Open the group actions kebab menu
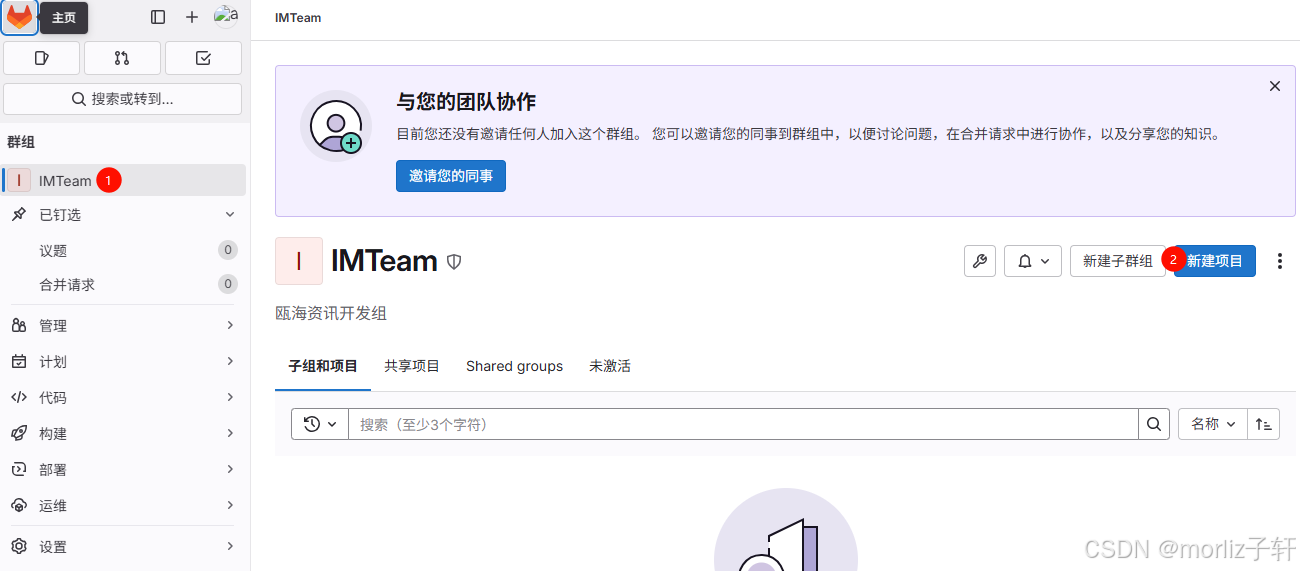The width and height of the screenshot is (1300, 571). (1280, 261)
